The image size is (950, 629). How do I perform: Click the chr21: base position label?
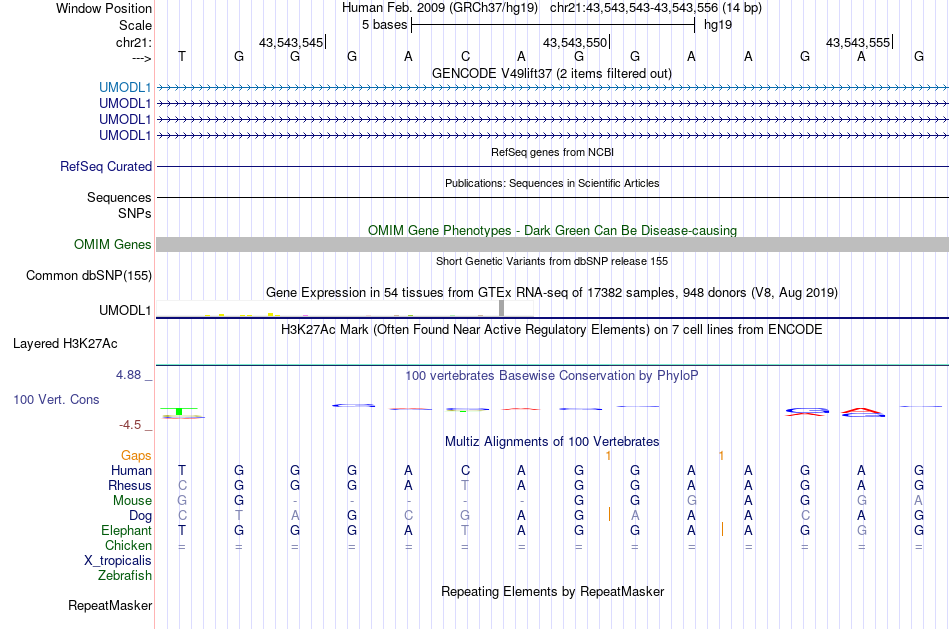click(134, 42)
